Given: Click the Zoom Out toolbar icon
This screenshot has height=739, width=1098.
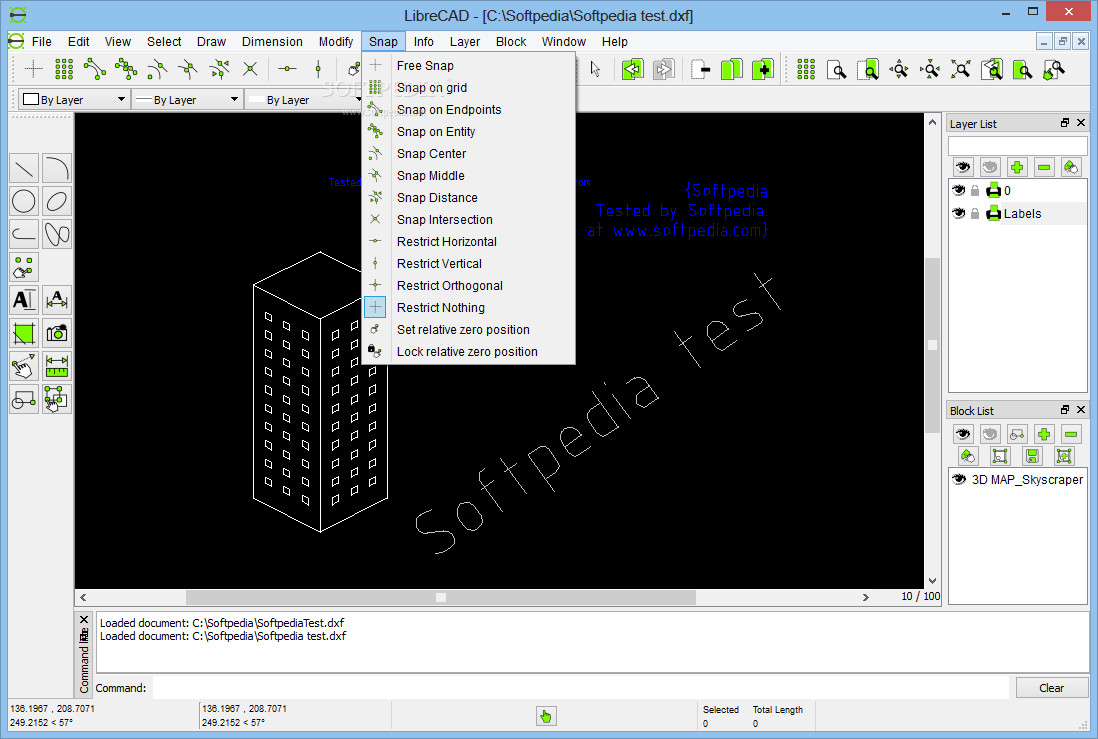Looking at the screenshot, I should 930,69.
